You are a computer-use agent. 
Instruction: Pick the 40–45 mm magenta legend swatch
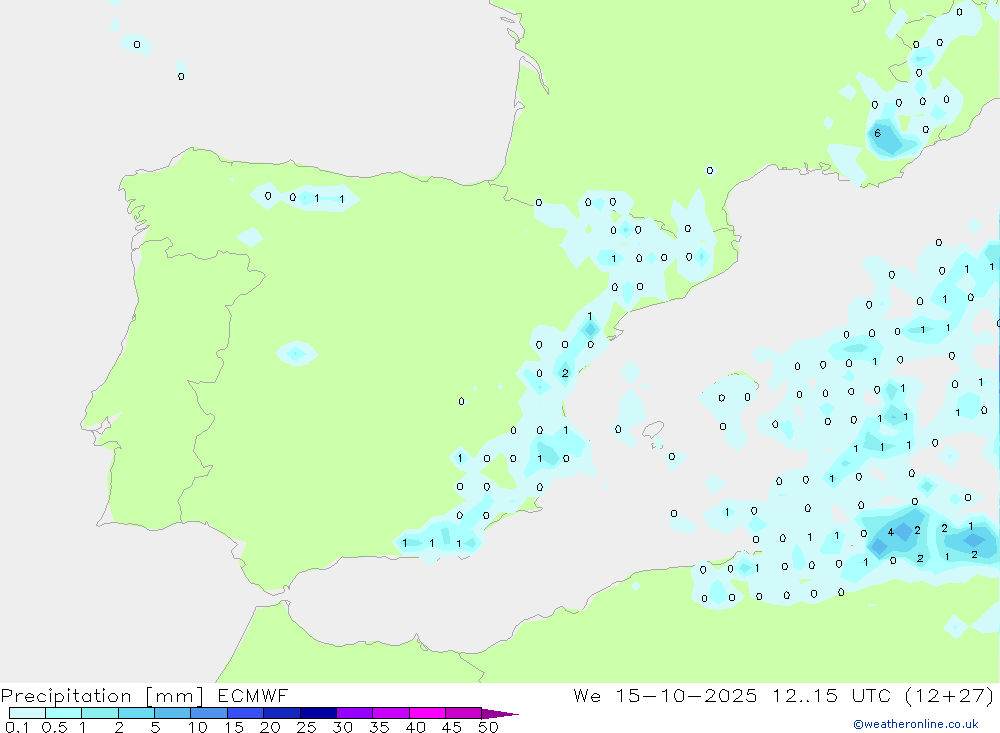coord(427,713)
